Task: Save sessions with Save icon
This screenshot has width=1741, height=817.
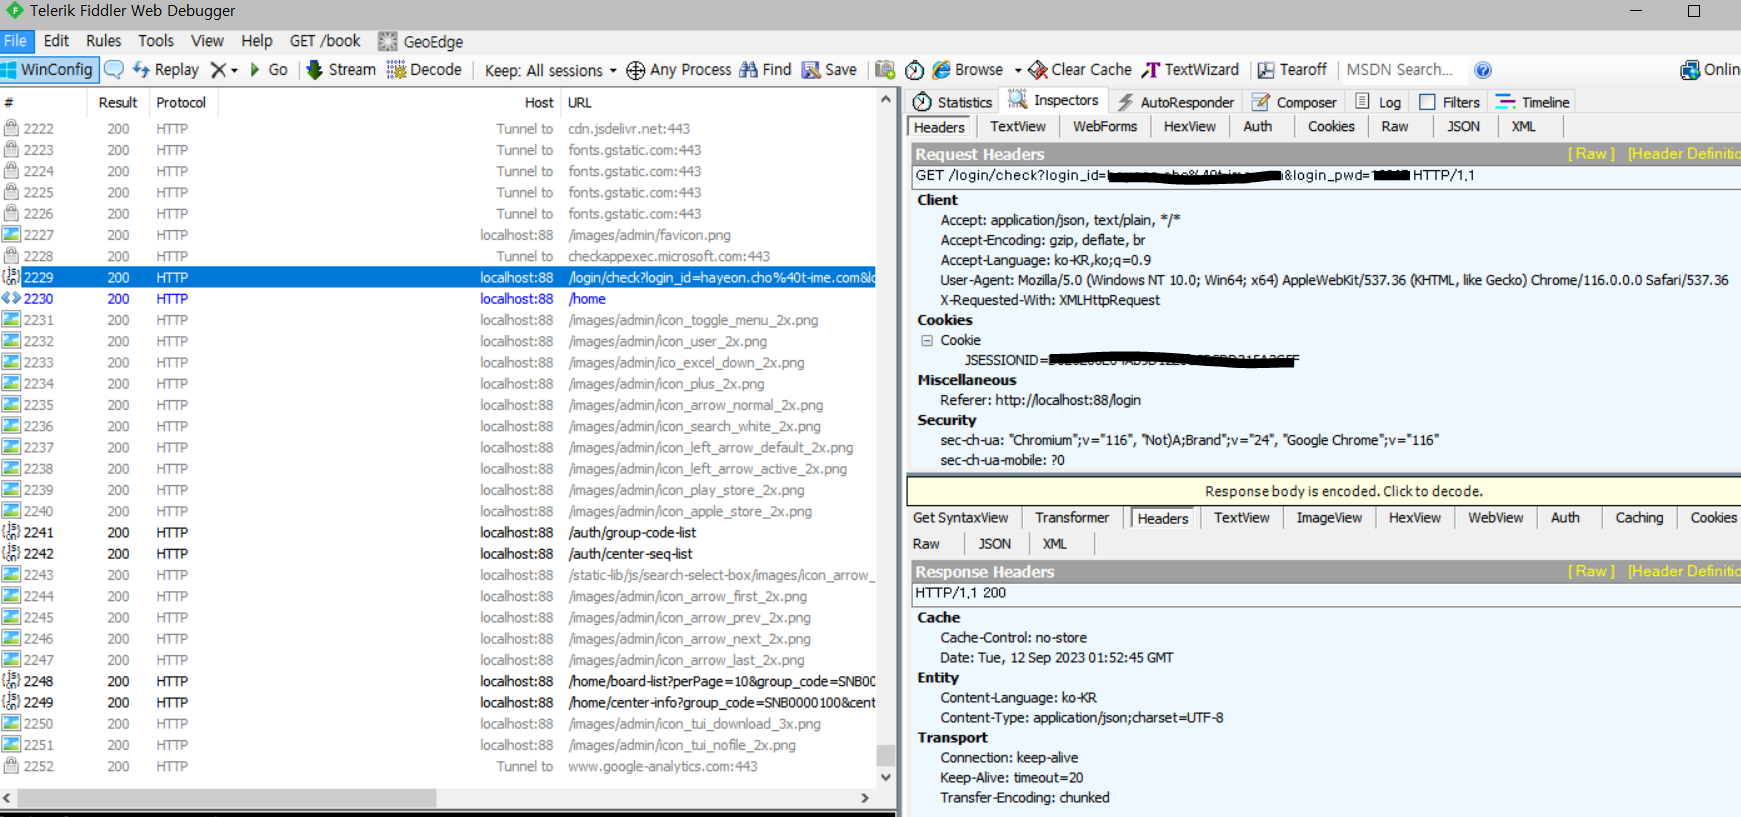Action: coord(829,69)
